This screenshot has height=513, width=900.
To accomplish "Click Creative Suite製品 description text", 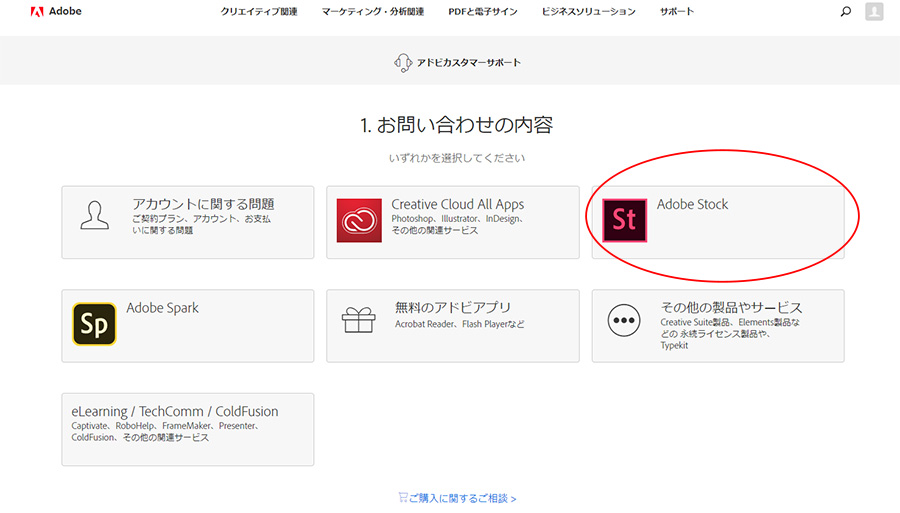I will tap(730, 333).
